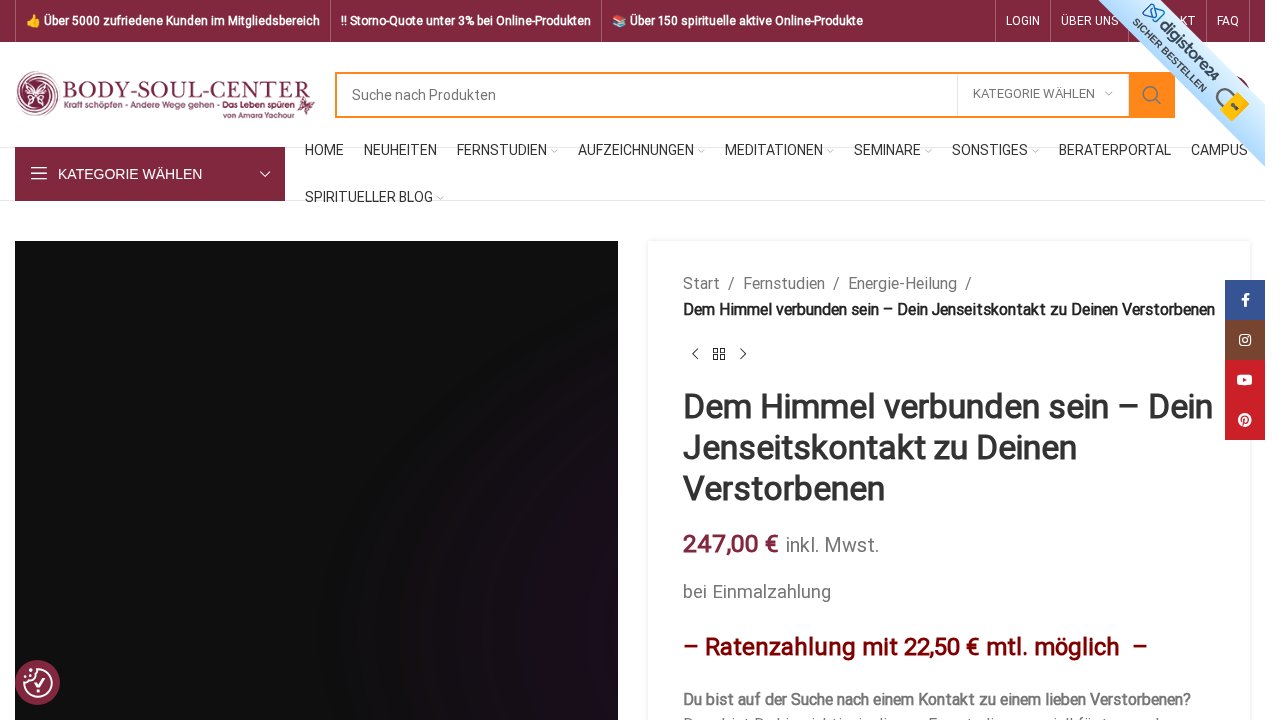Open the Kategorie wählen search dropdown
The width and height of the screenshot is (1280, 720).
point(1043,94)
